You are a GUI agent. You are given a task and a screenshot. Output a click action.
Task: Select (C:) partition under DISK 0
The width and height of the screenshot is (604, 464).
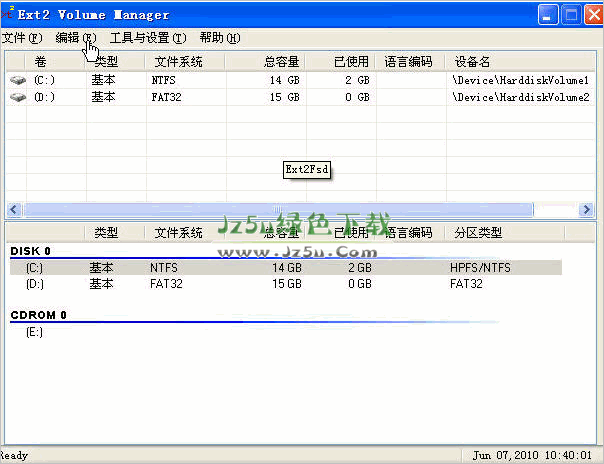(286, 268)
